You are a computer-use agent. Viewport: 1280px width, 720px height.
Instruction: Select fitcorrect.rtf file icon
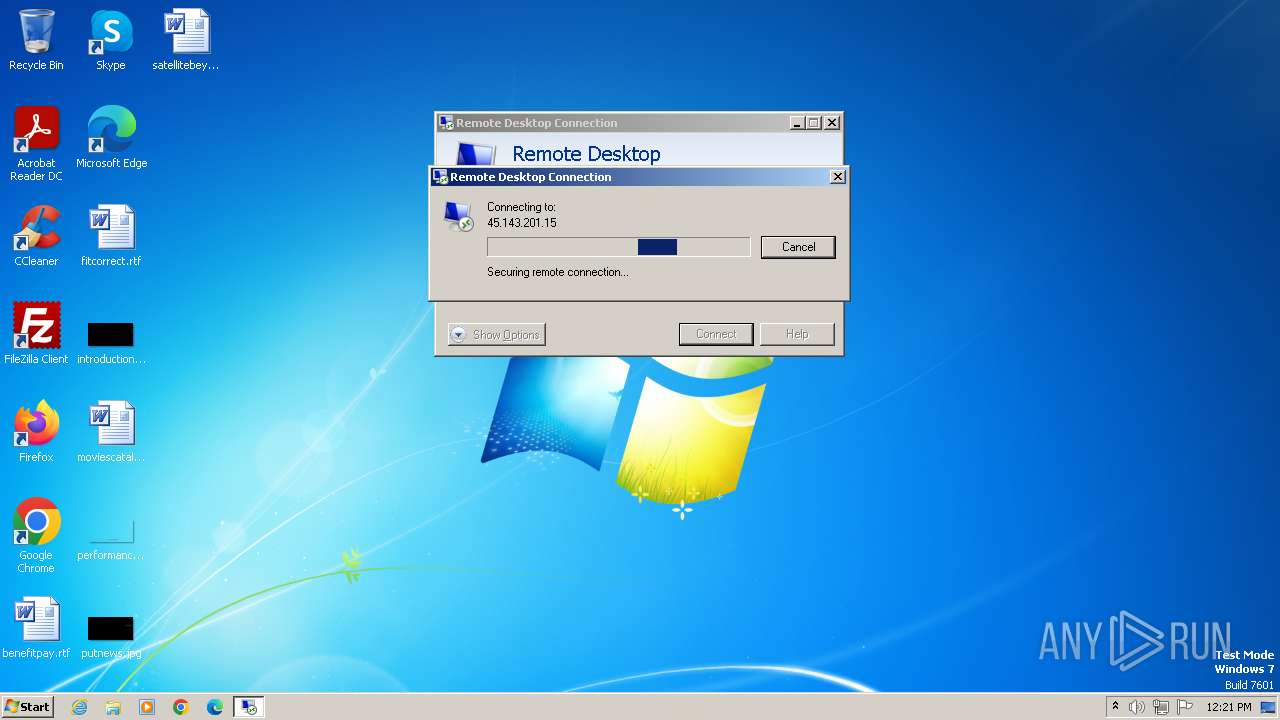click(111, 235)
